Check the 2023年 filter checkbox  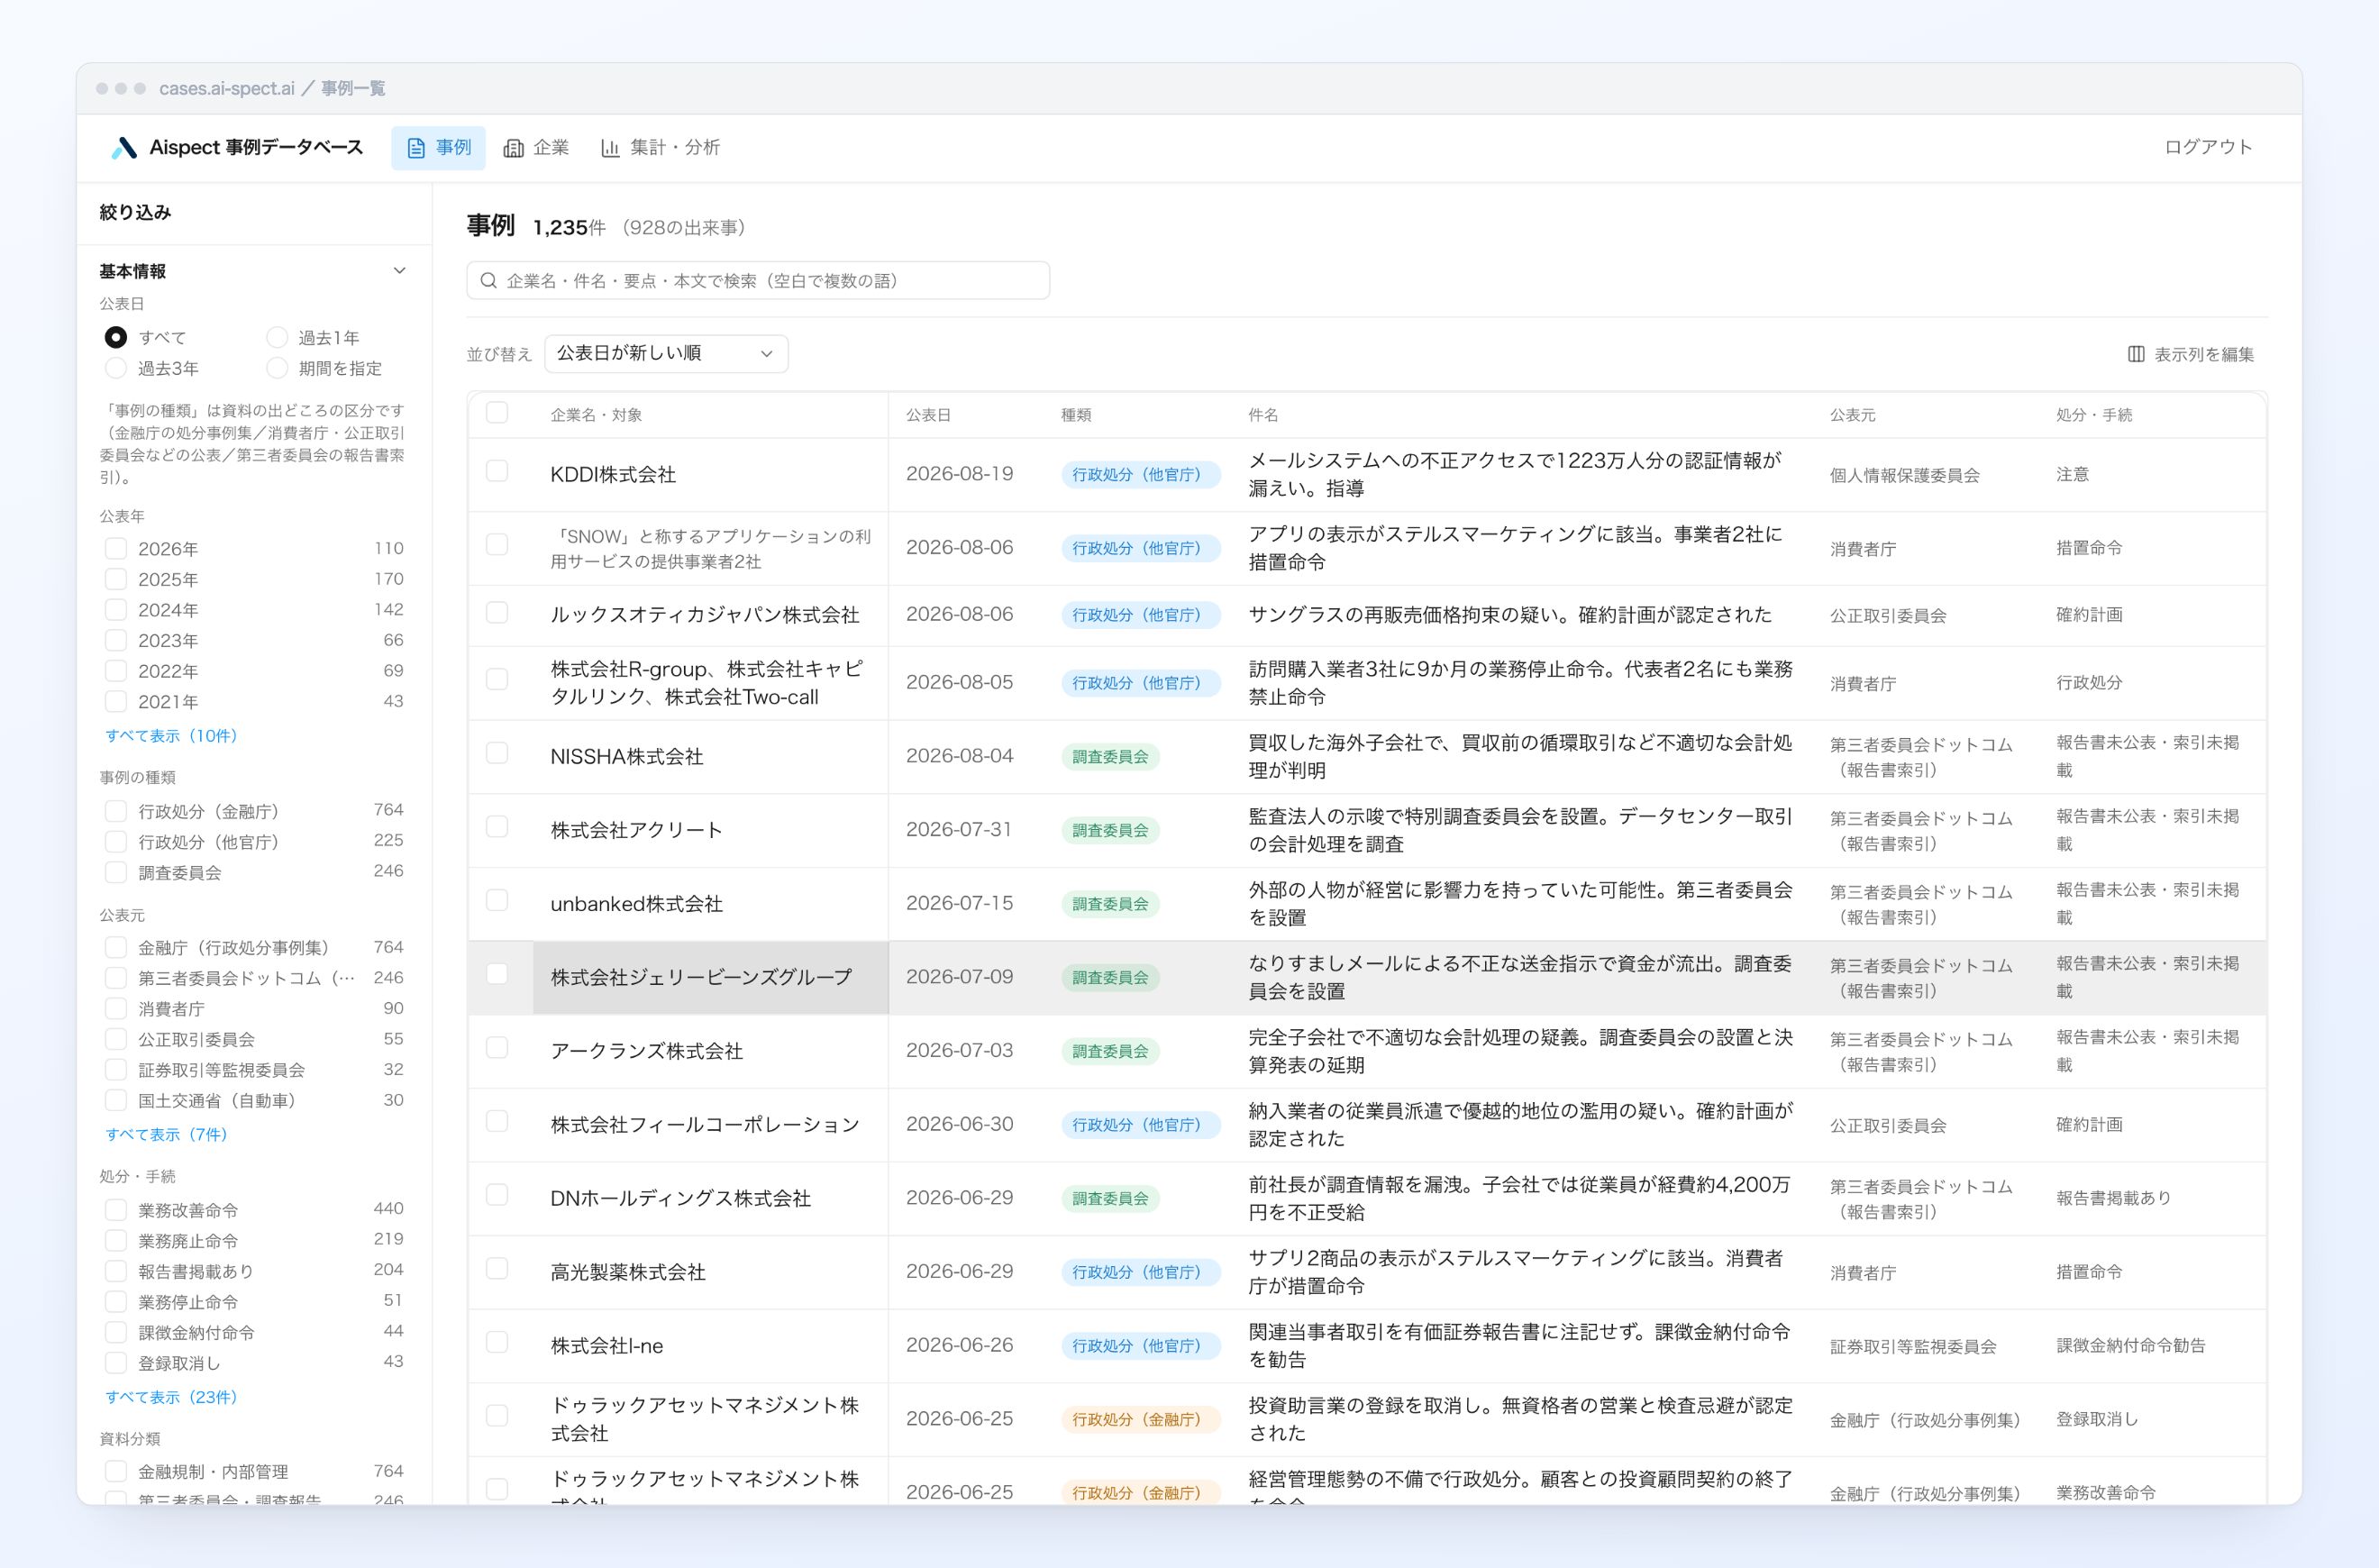(116, 641)
